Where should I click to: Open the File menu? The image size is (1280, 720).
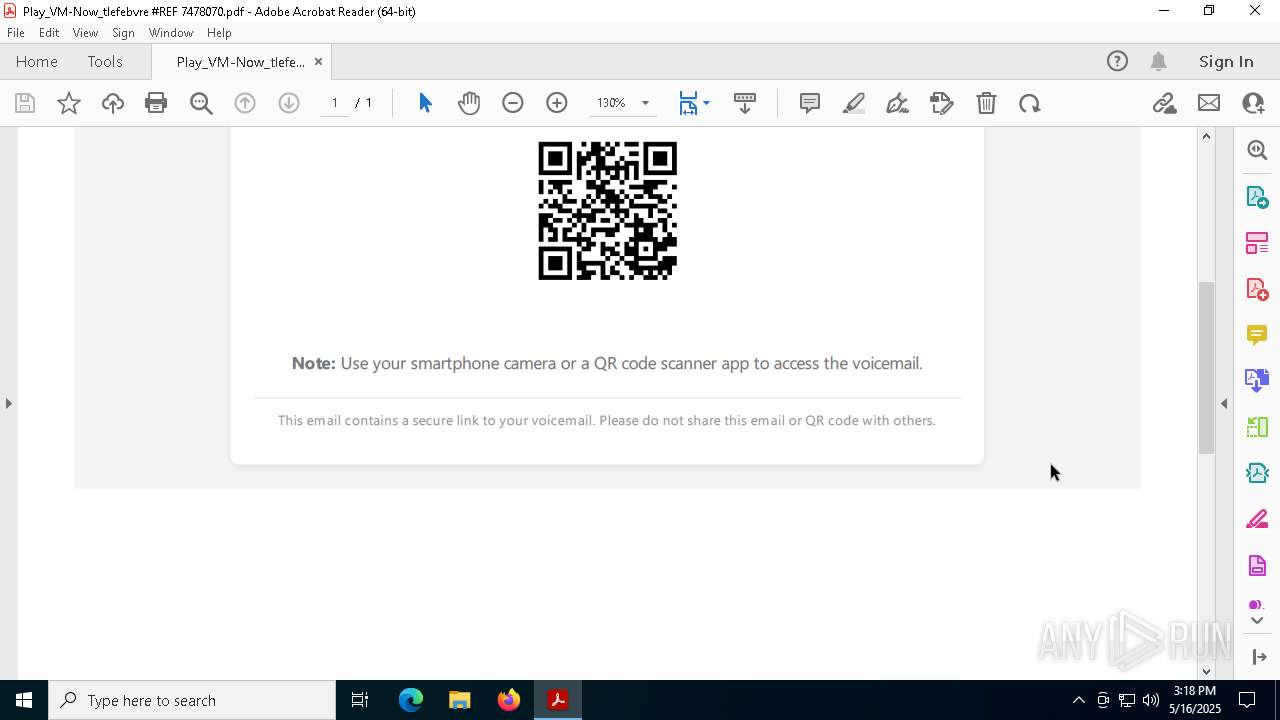click(16, 33)
